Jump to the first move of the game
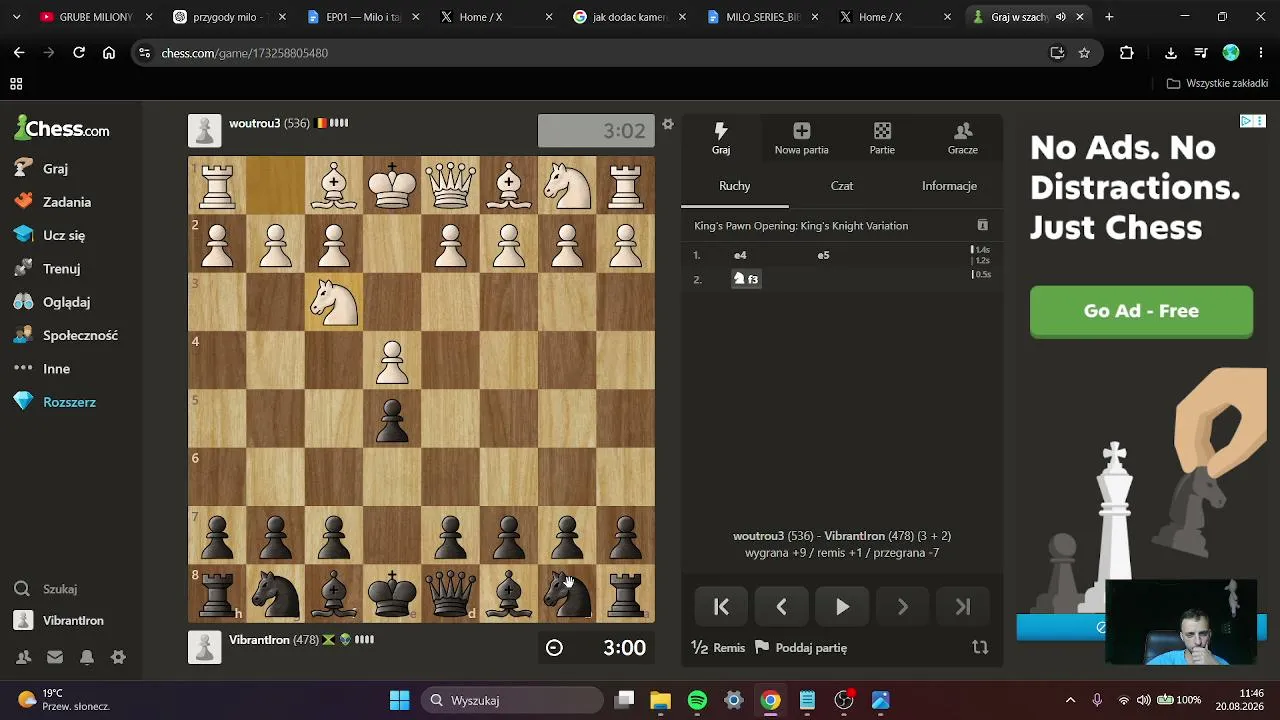 coord(721,607)
